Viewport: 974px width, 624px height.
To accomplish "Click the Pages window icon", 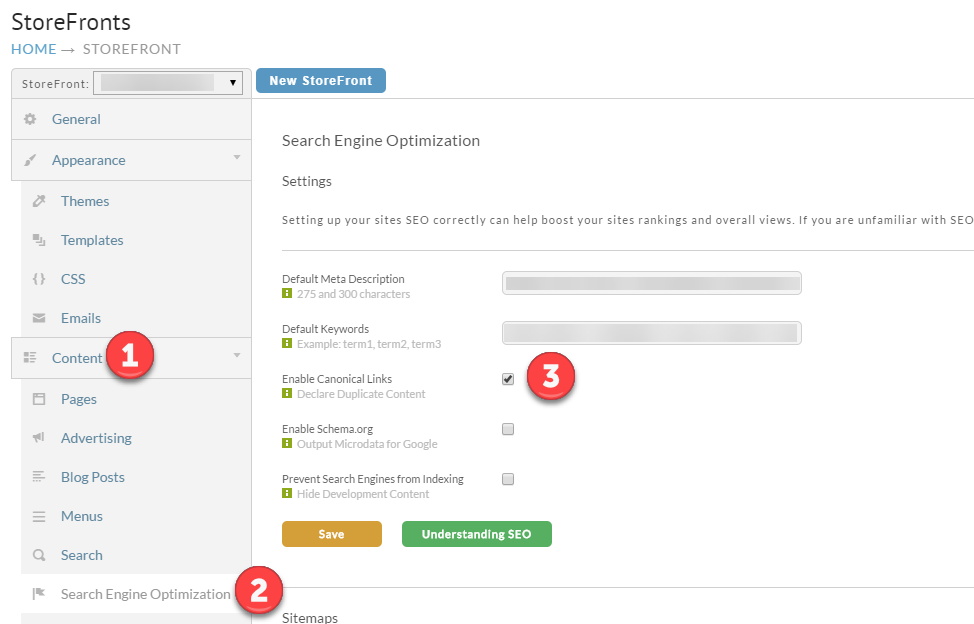I will coord(39,399).
